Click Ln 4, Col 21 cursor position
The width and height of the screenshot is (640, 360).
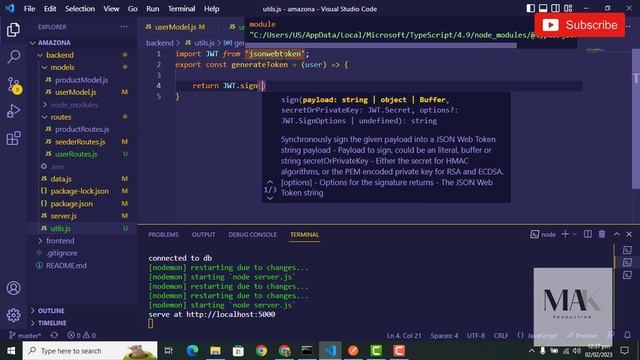pyautogui.click(x=404, y=336)
